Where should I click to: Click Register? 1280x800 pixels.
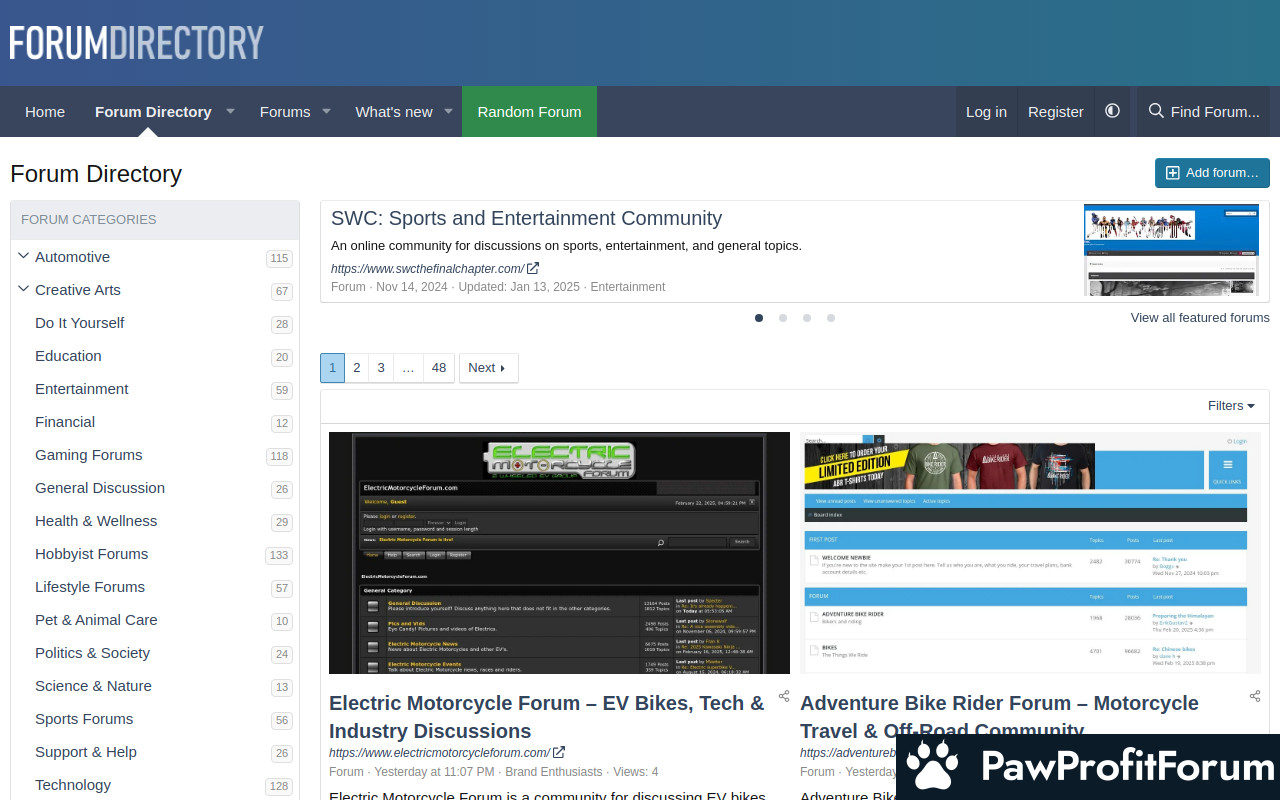coord(1055,111)
